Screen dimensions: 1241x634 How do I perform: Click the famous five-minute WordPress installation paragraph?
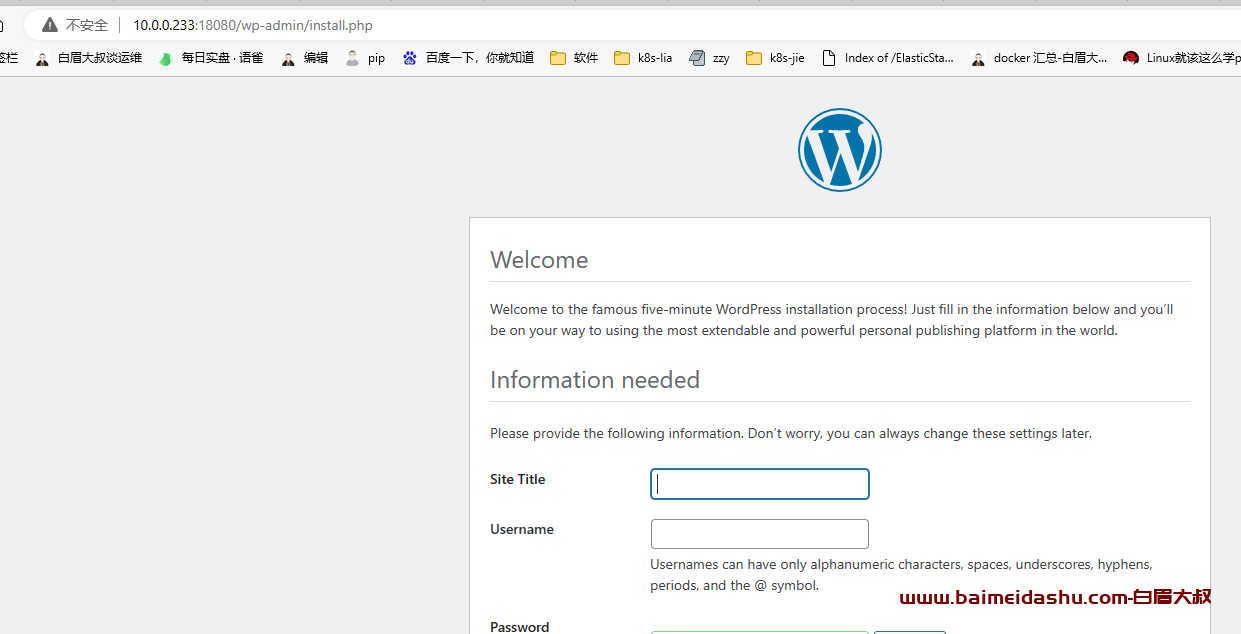click(x=832, y=320)
